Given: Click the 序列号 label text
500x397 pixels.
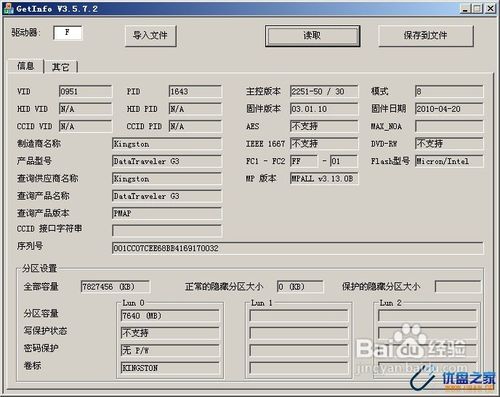Looking at the screenshot, I should coord(30,246).
